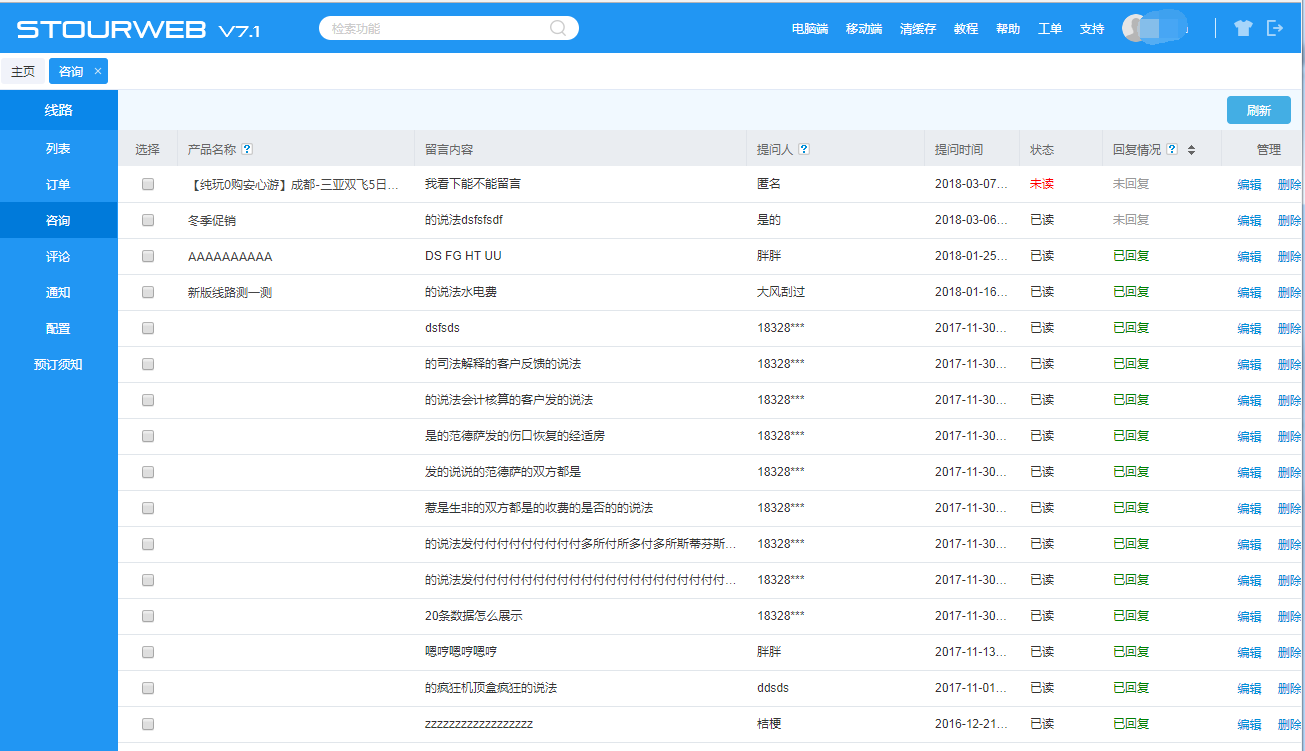
Task: Click 编辑 for the 冬季促销 row
Action: pos(1249,221)
